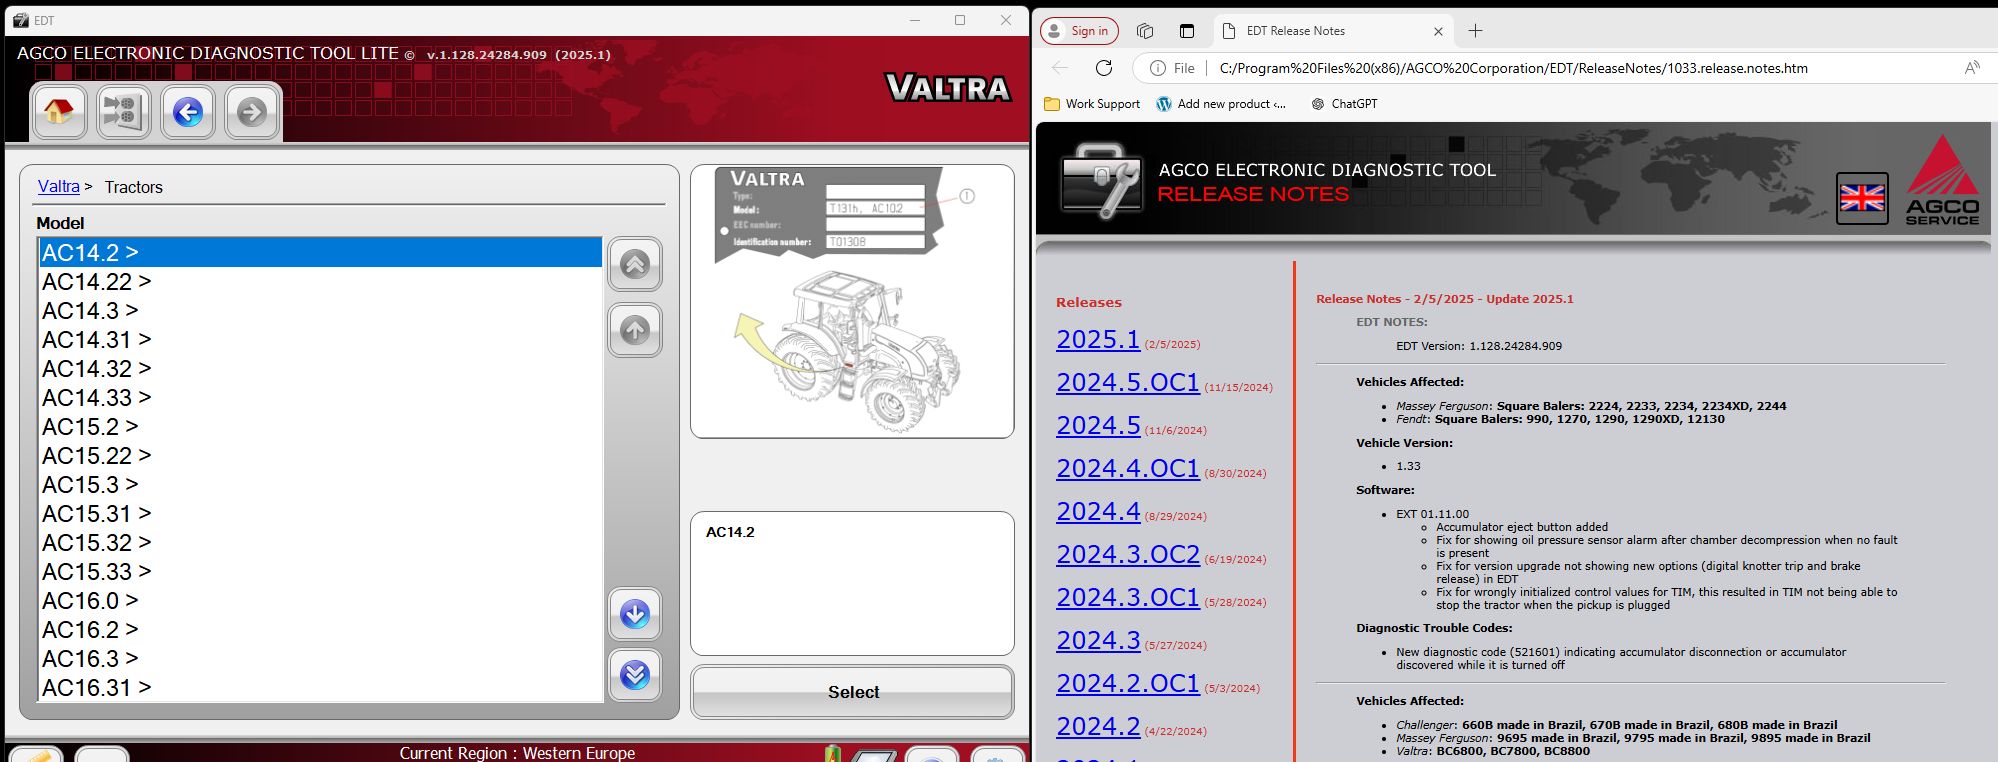Maximize the EDT window
Screen dimensions: 1998x762
[960, 20]
